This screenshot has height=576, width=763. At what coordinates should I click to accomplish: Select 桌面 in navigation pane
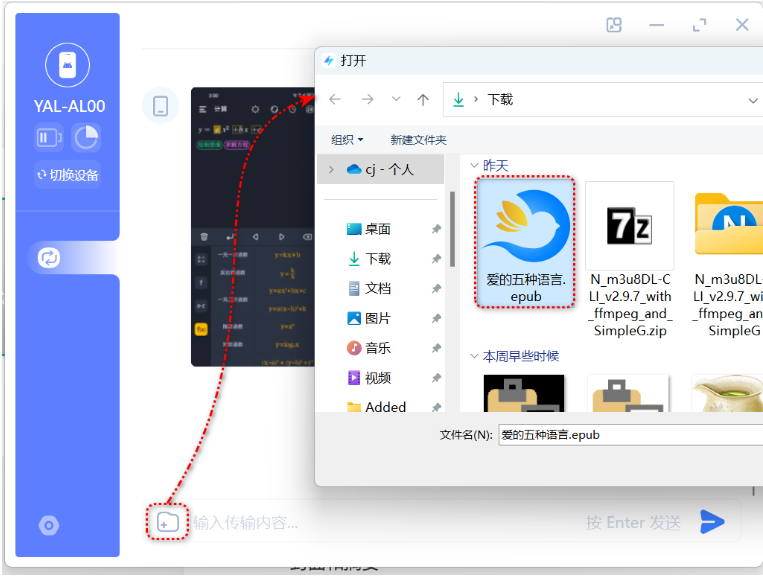(377, 229)
